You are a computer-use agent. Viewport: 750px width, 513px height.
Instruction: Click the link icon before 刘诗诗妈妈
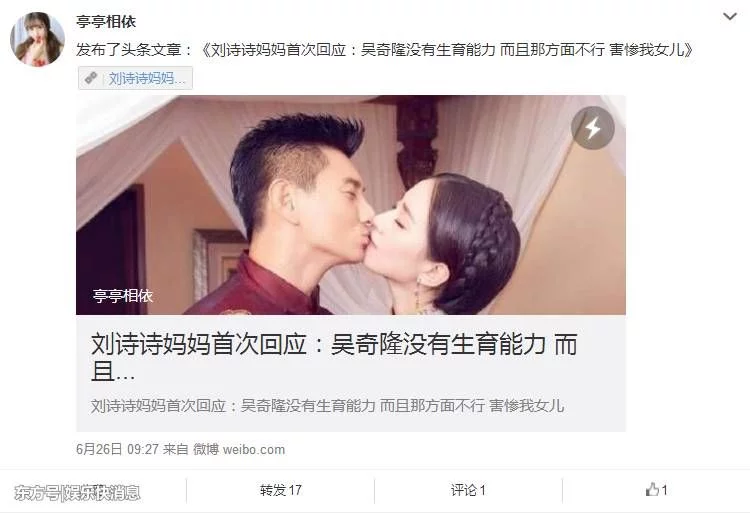91,78
